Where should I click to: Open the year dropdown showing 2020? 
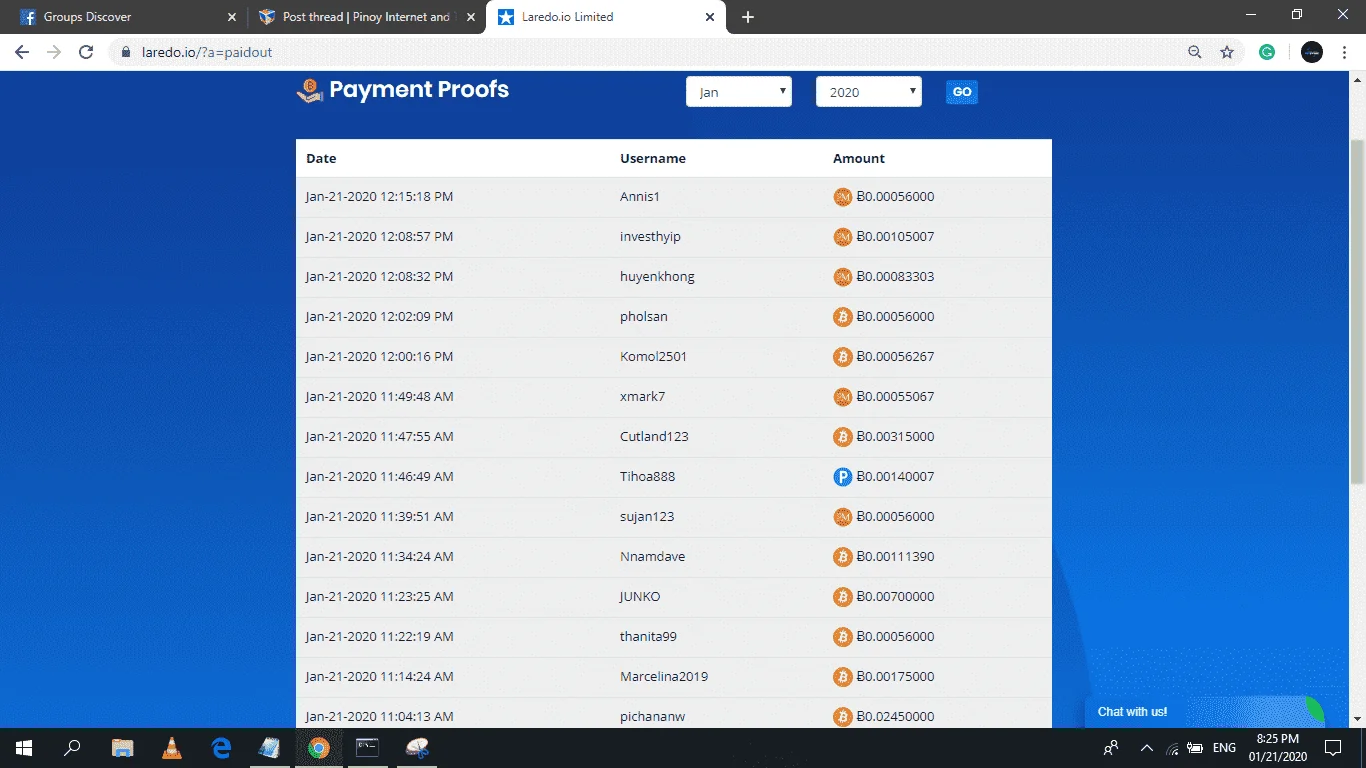pos(869,92)
